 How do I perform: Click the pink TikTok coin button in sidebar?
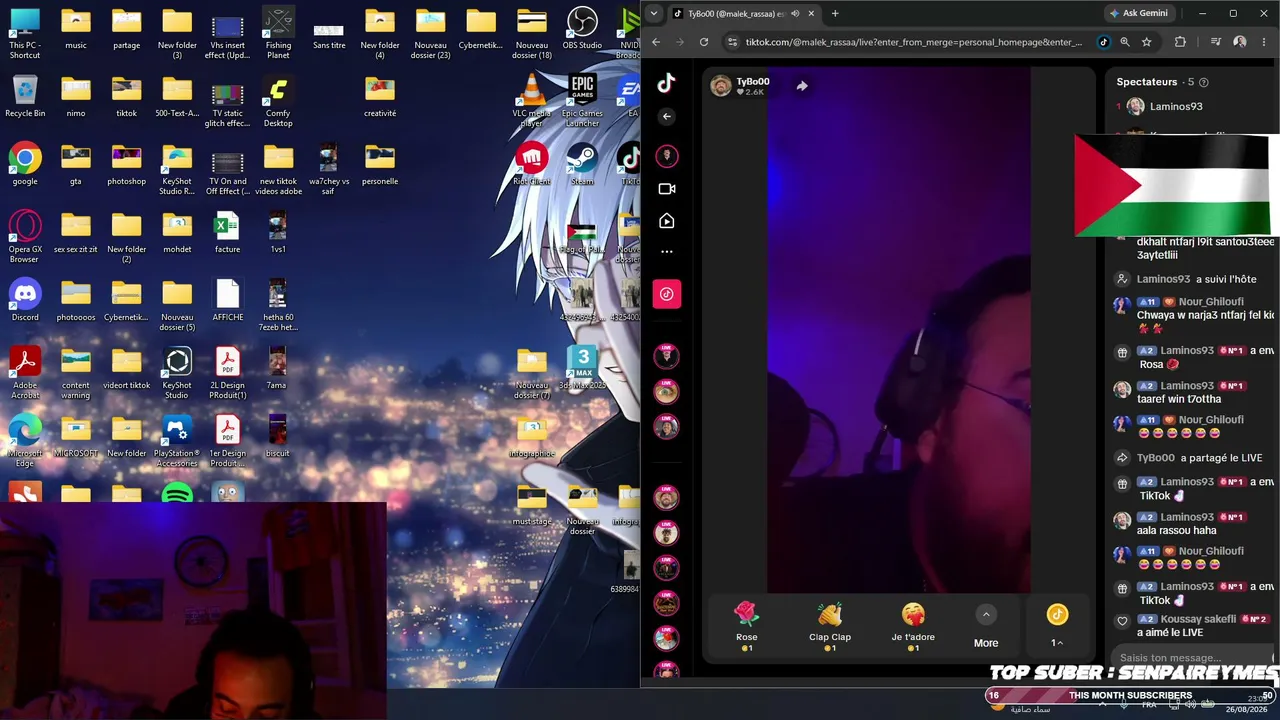coord(667,294)
